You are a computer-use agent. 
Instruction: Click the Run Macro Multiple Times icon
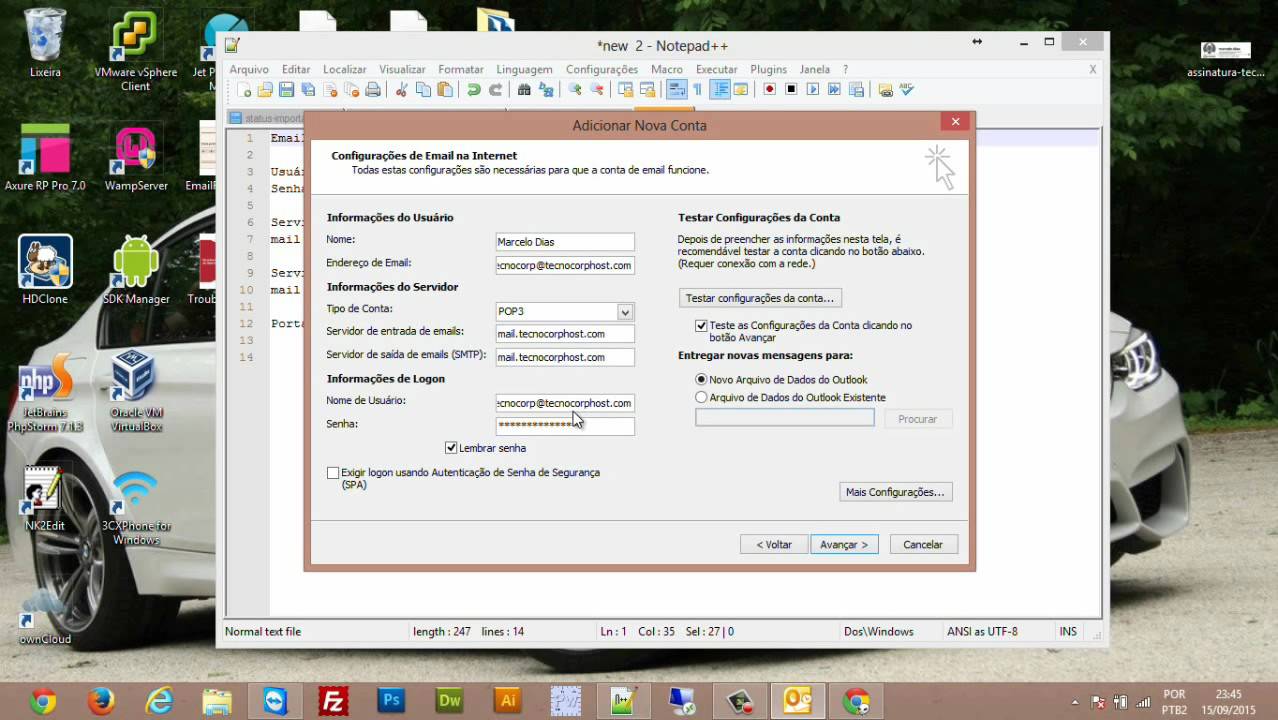click(x=835, y=89)
